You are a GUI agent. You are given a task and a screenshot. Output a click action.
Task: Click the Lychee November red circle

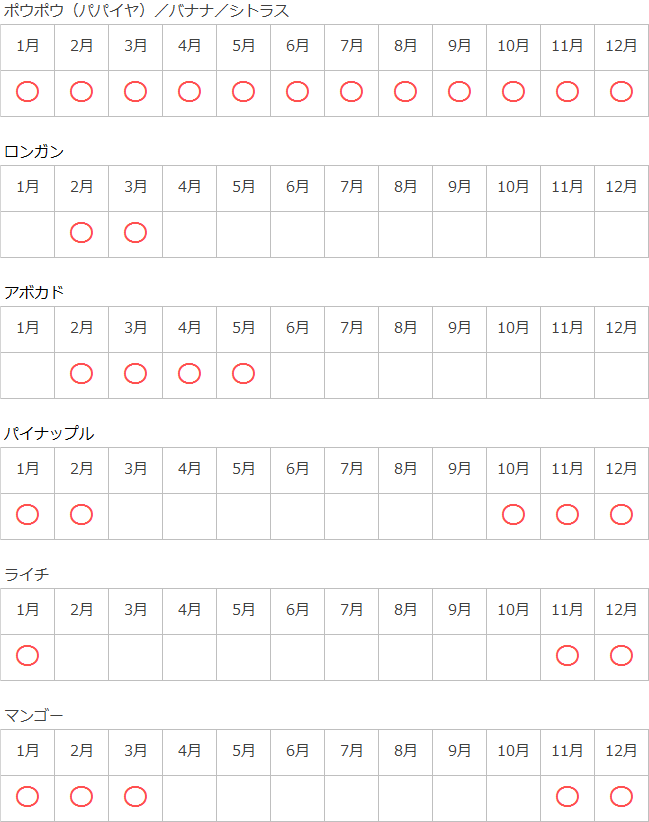(x=567, y=656)
